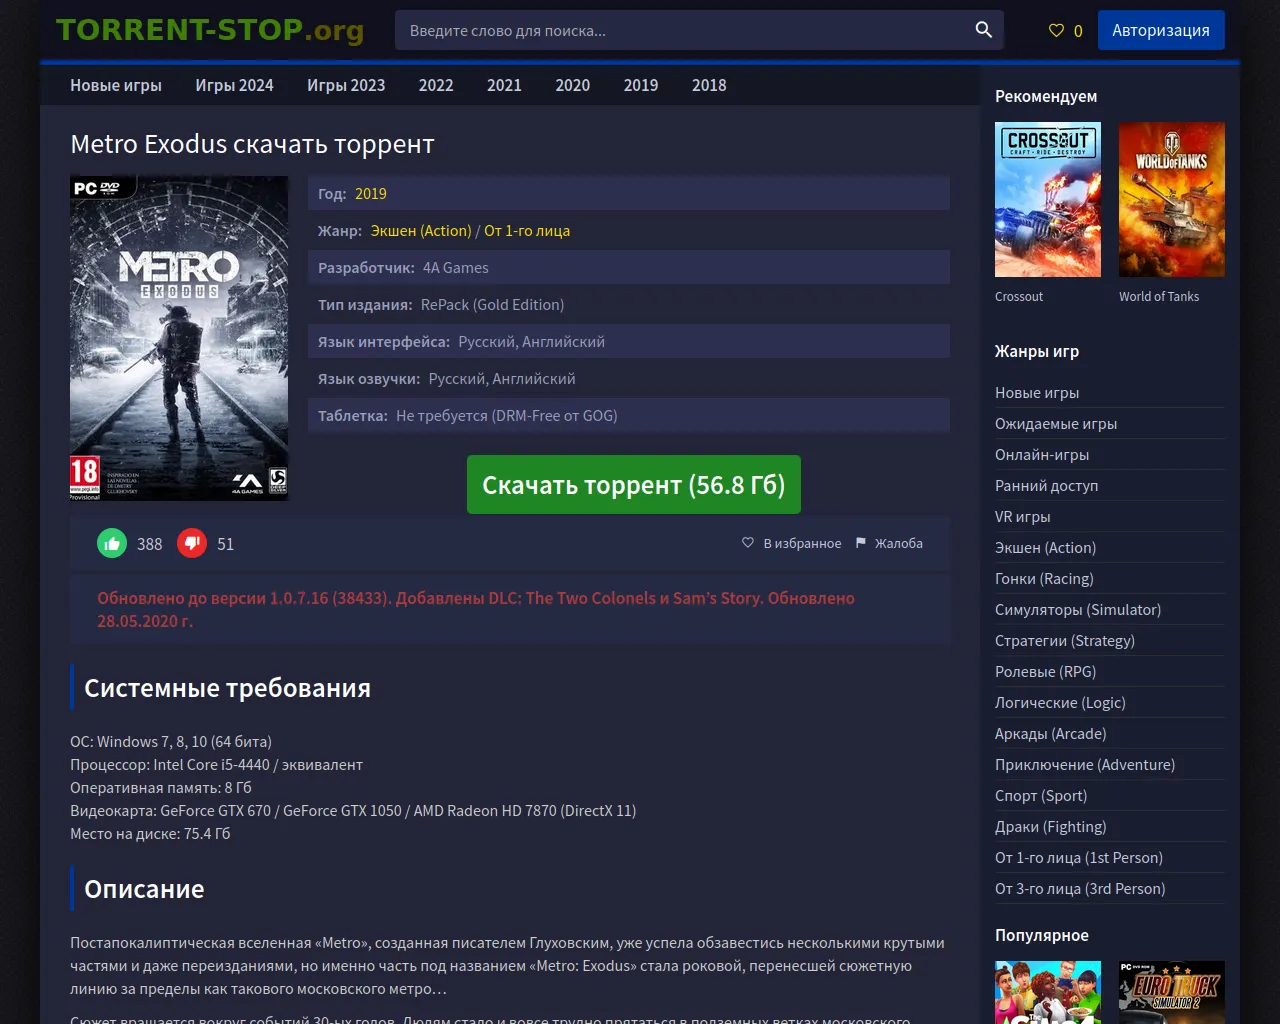
Task: Open sidebar Стратегии (Strategy) genre
Action: (x=1065, y=640)
